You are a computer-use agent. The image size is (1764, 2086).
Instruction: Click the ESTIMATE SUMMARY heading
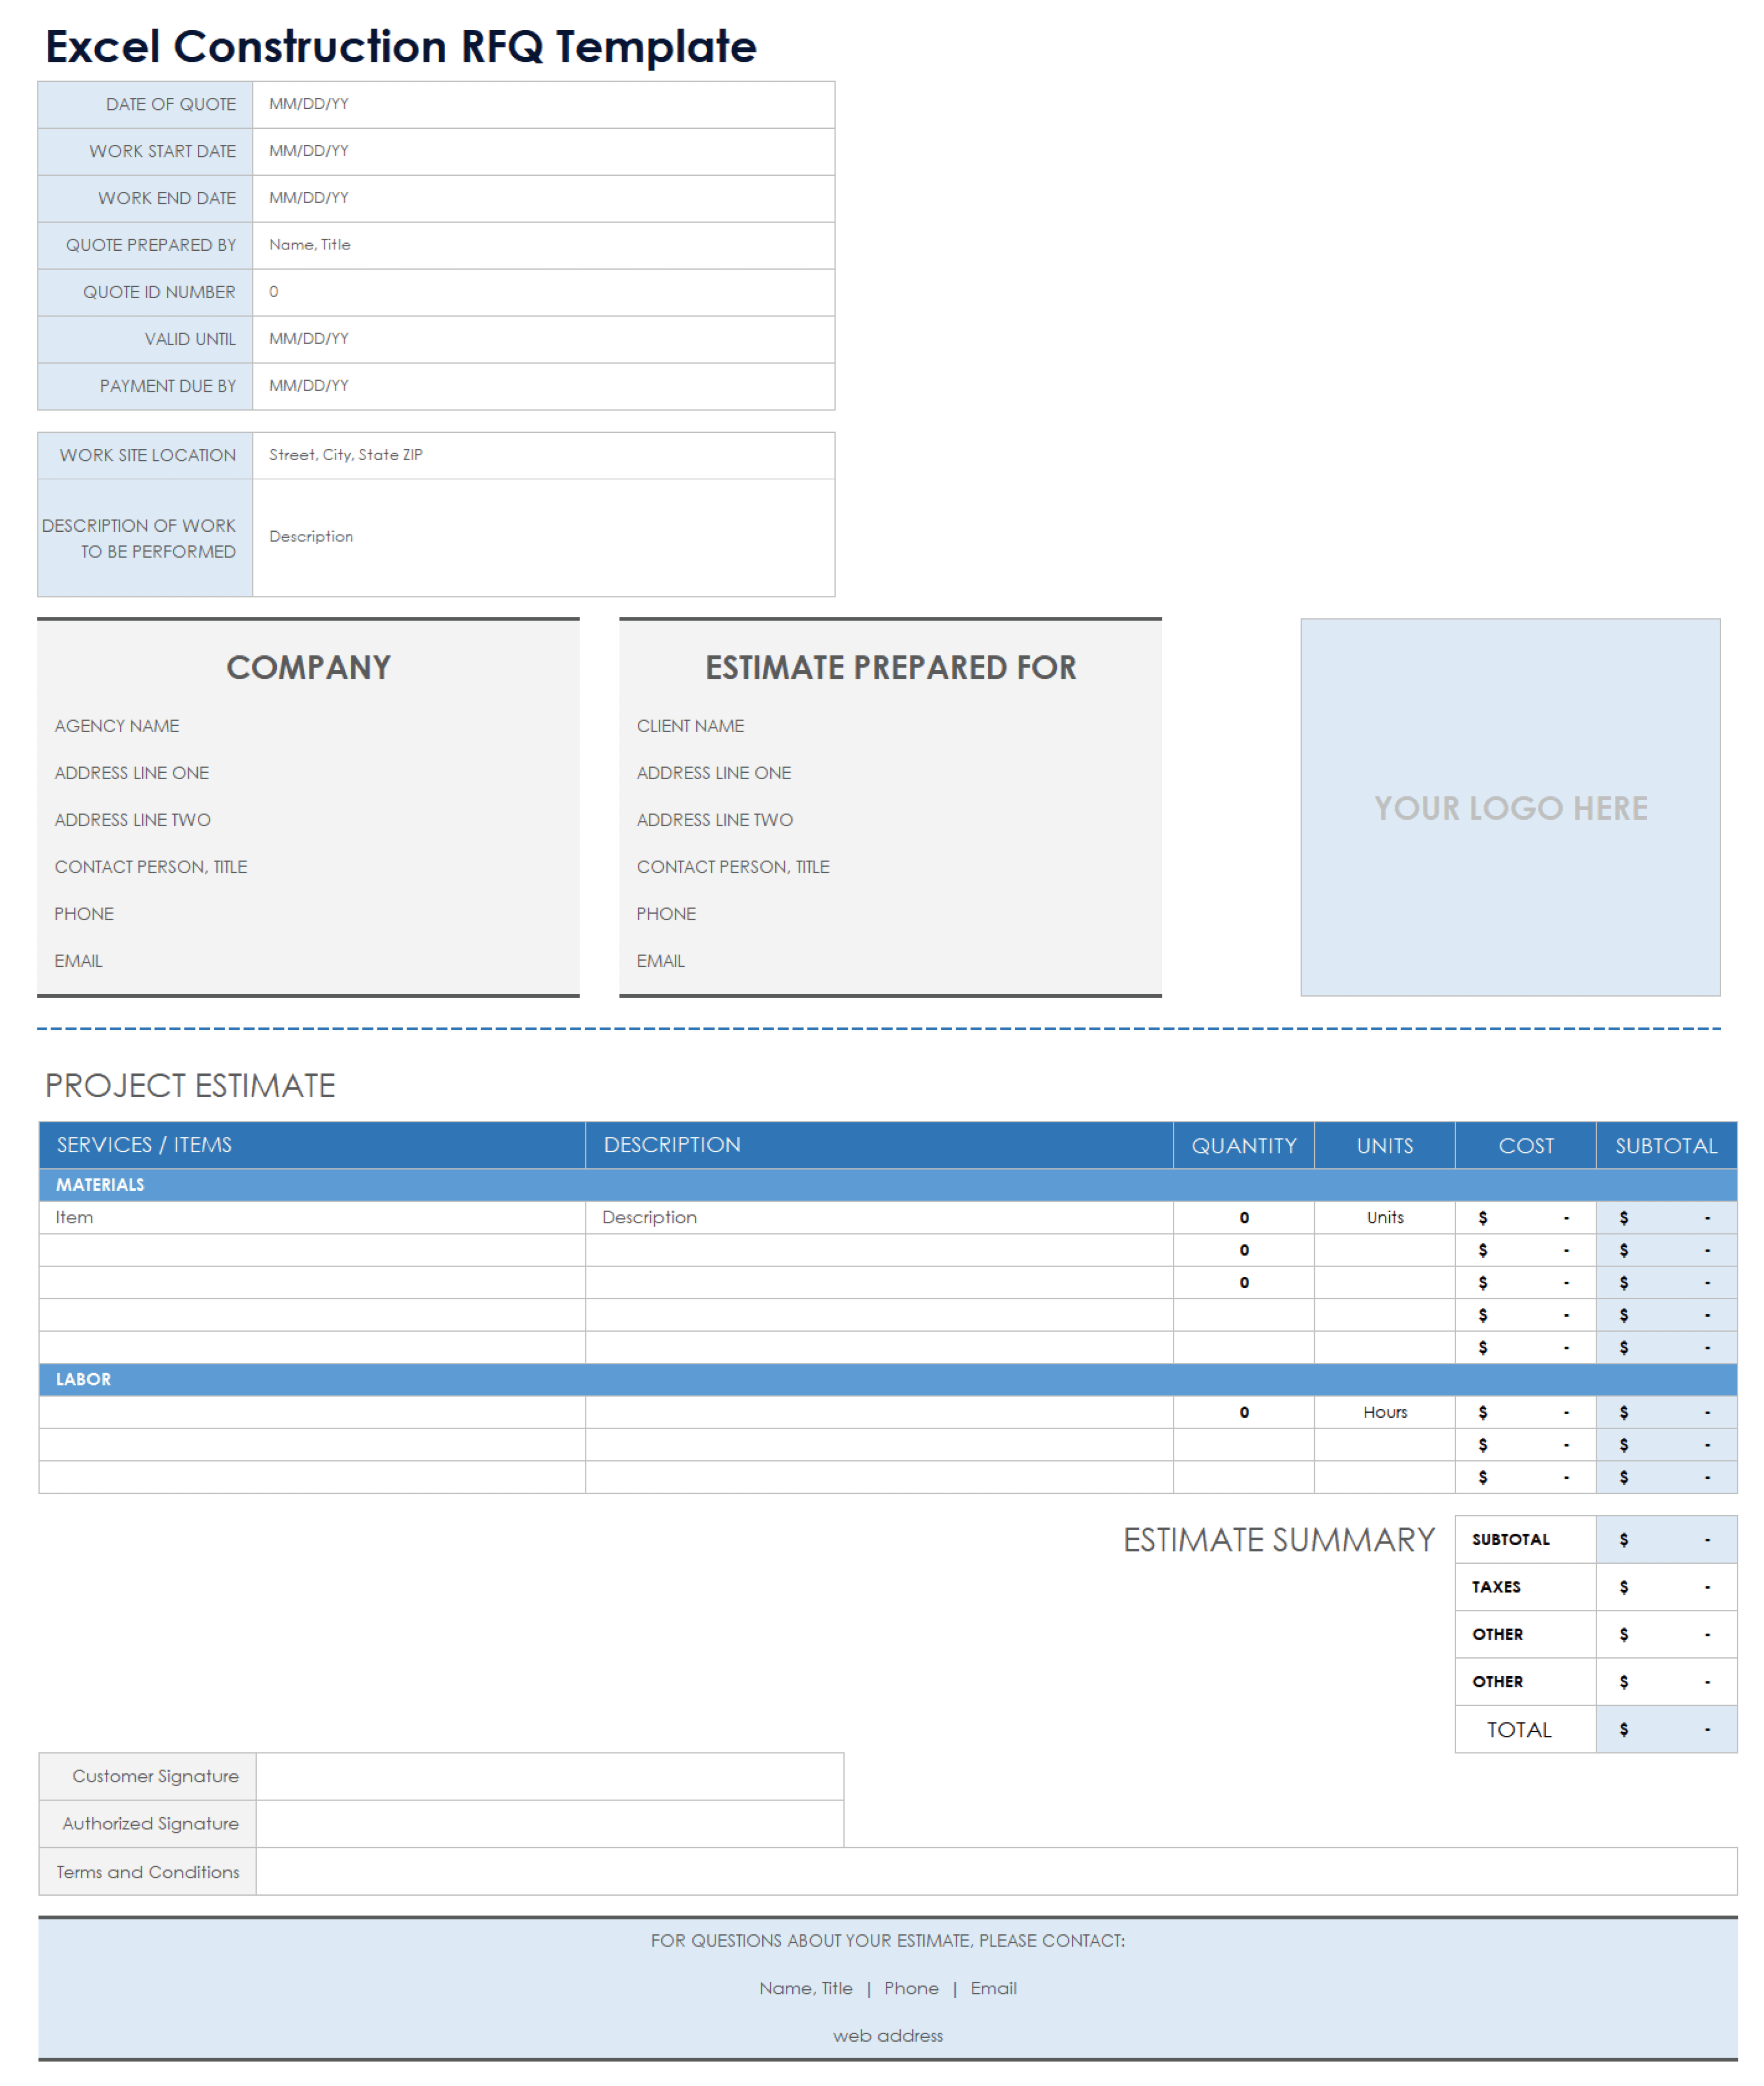1279,1540
